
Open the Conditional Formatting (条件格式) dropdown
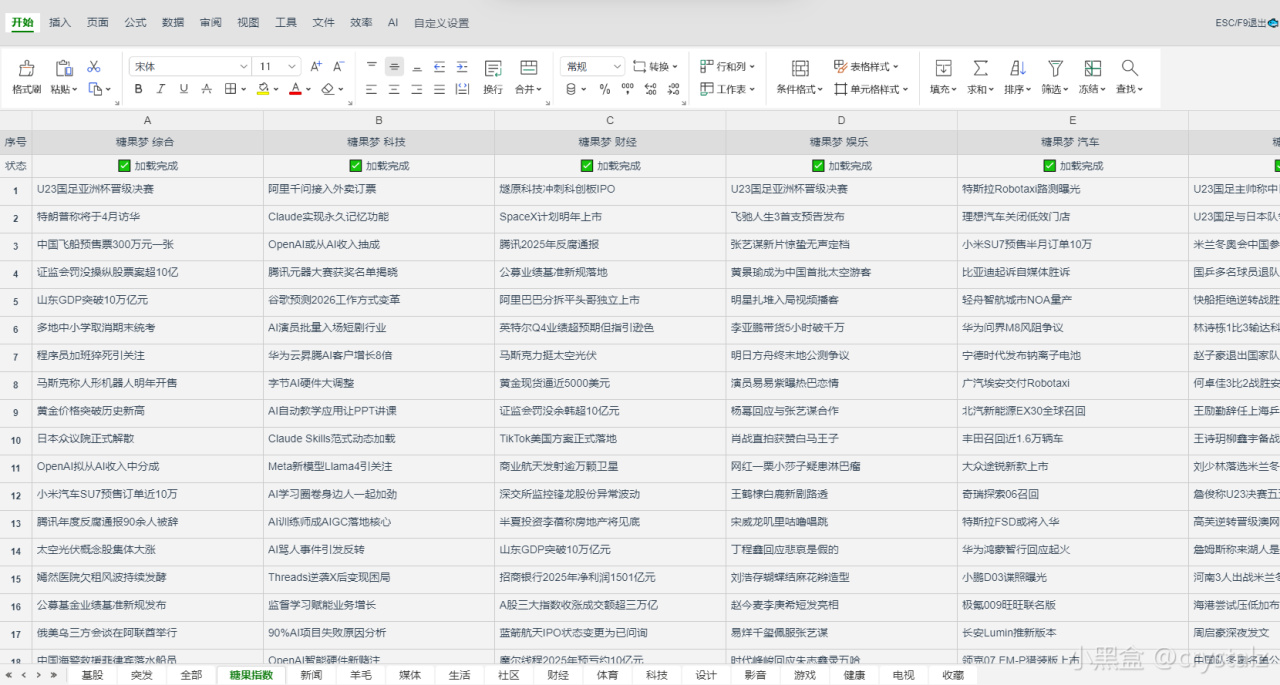coord(800,89)
